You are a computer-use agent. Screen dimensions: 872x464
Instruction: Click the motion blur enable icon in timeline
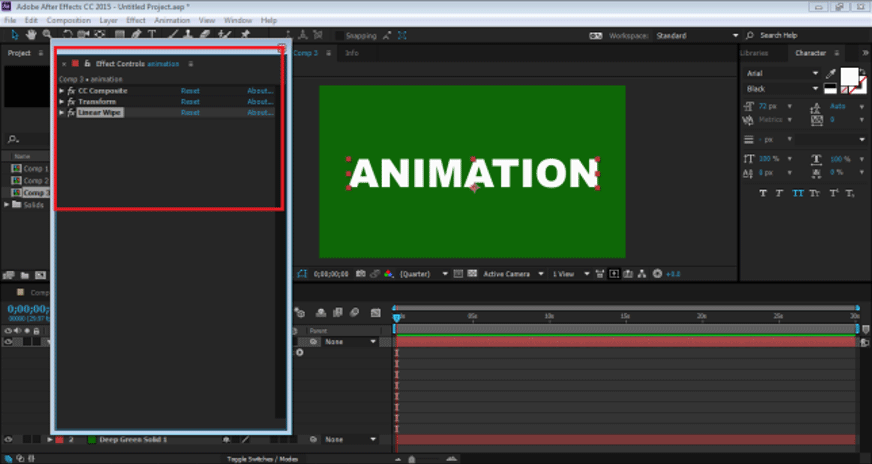354,313
